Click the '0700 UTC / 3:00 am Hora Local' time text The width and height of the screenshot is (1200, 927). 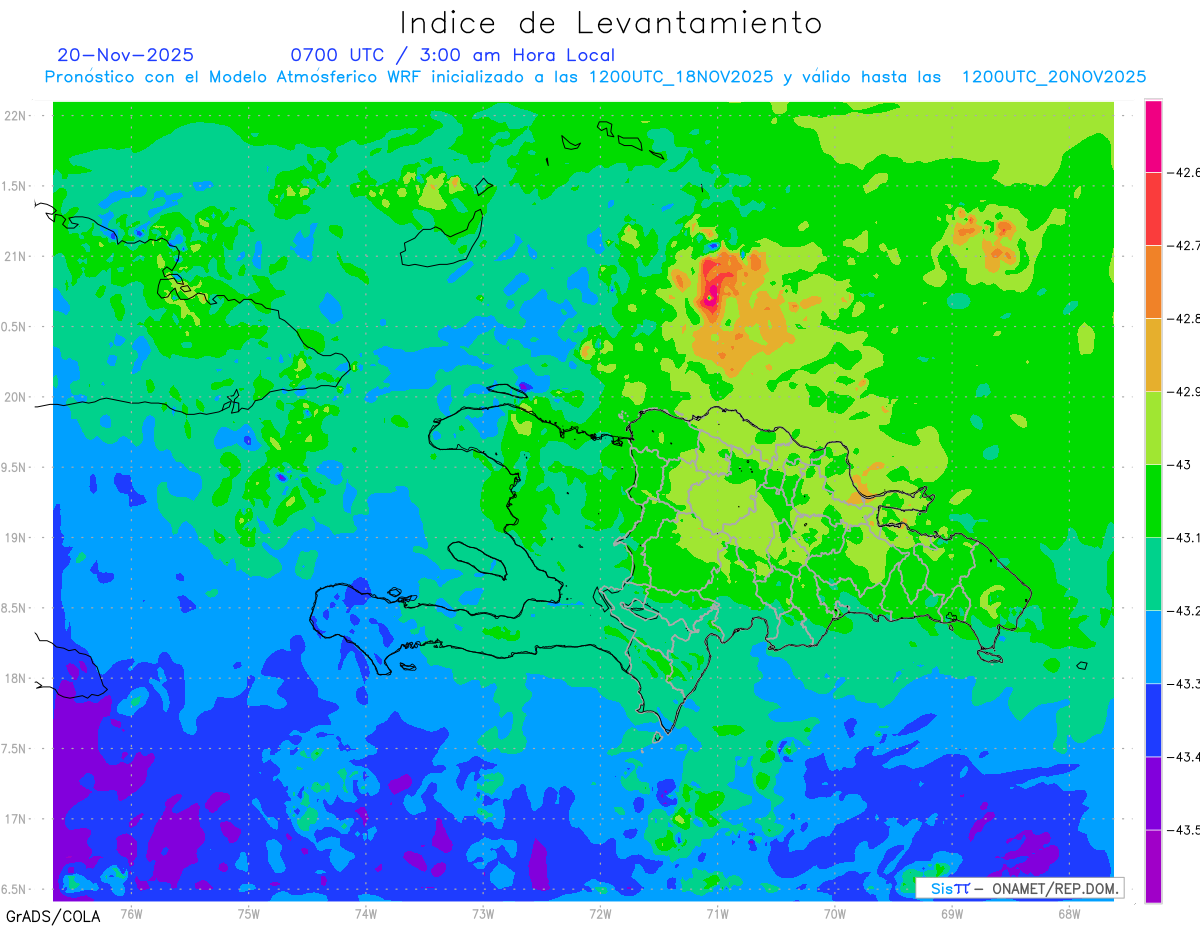tap(453, 55)
